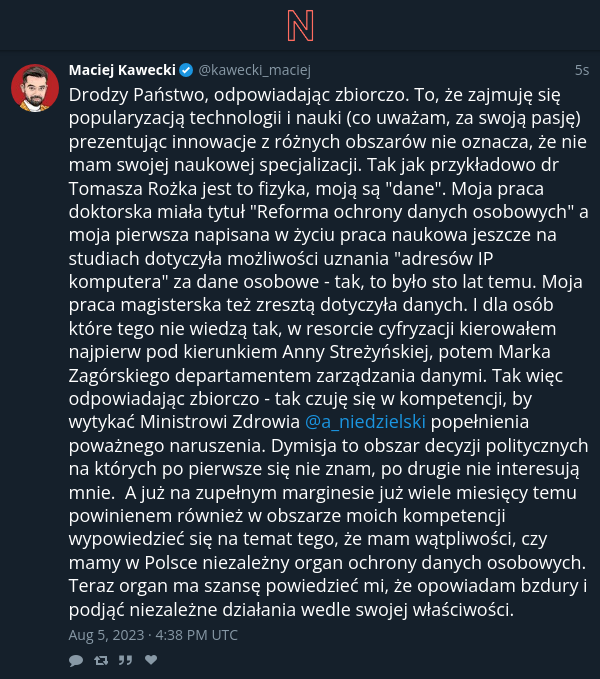Click the blue verified checkmark badge
600x679 pixels.
[x=186, y=70]
